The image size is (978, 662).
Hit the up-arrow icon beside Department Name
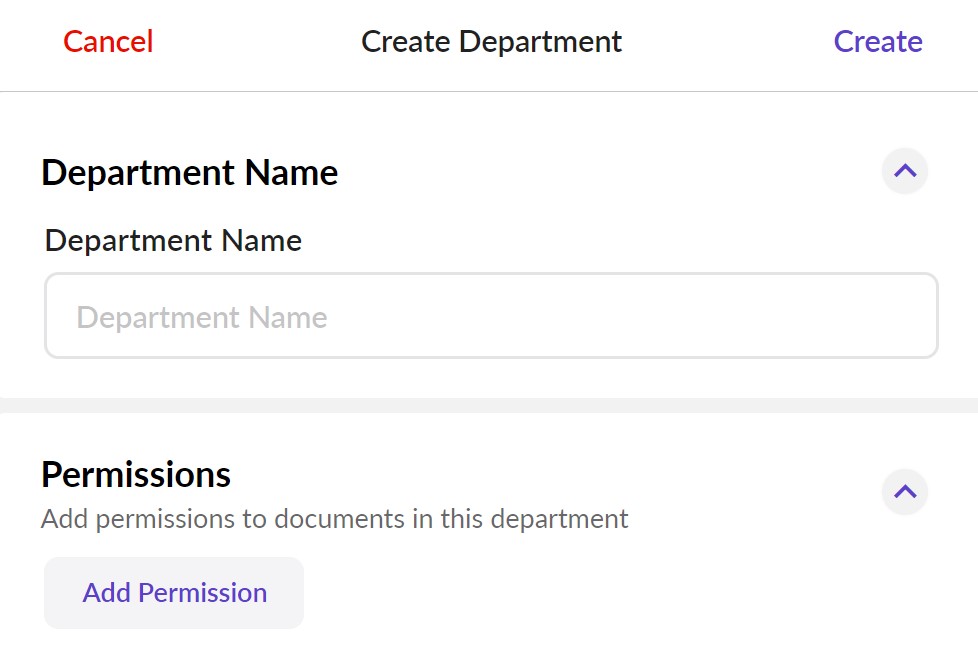coord(904,171)
